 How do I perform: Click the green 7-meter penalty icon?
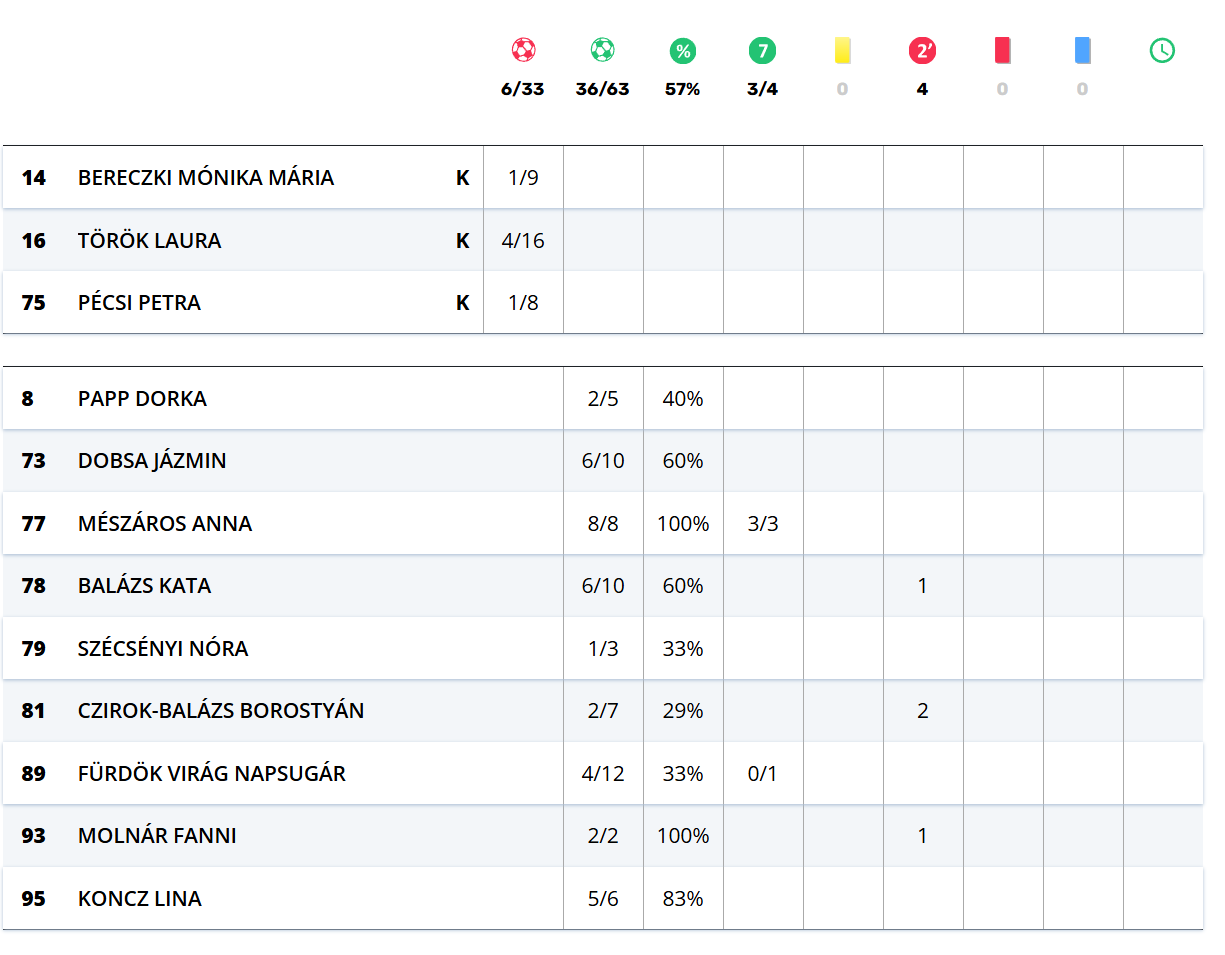762,50
